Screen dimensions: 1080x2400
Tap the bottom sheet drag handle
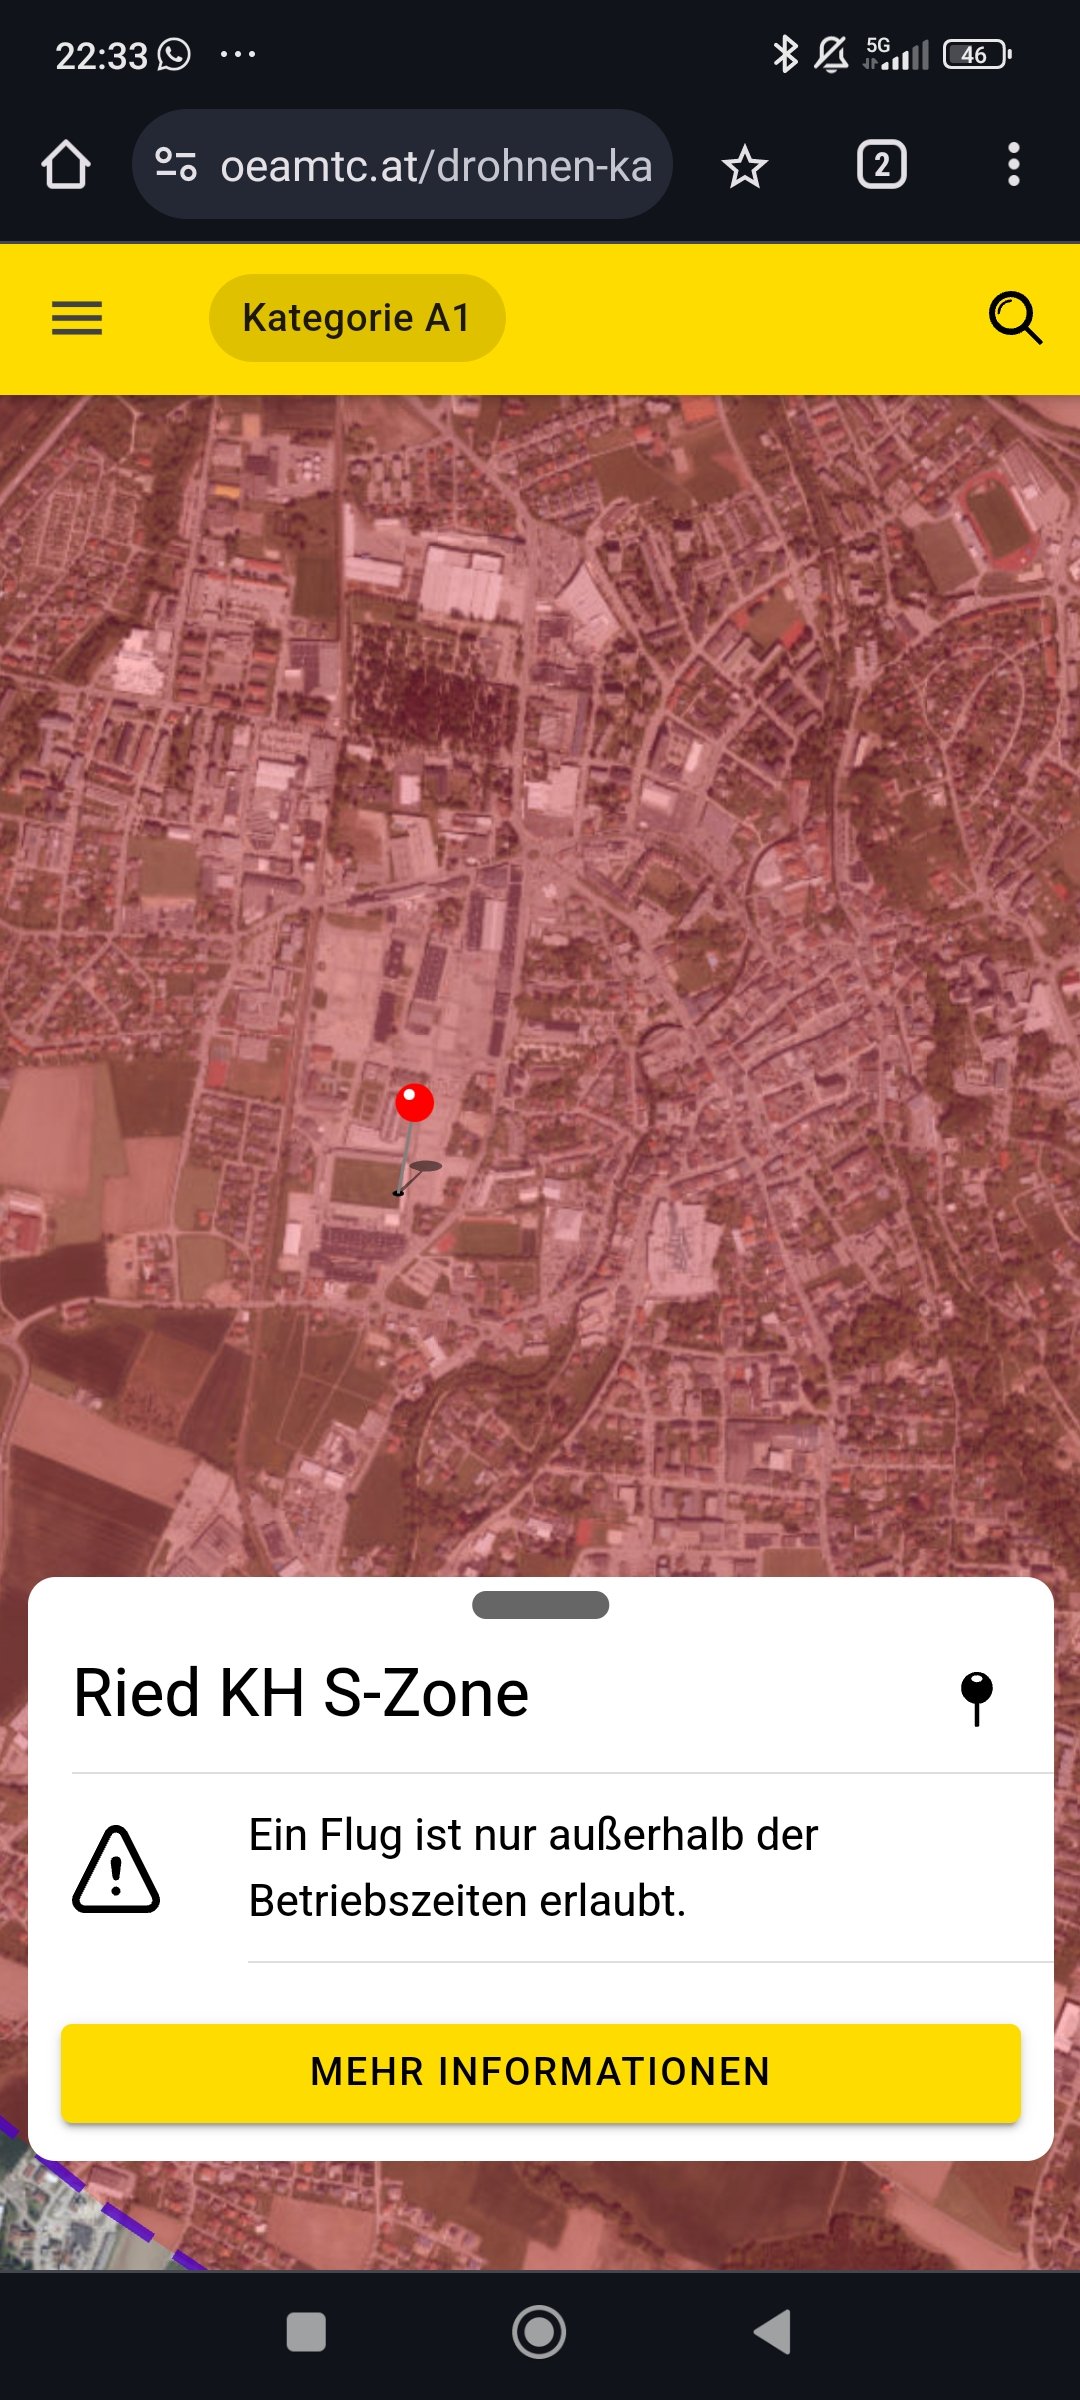(540, 1605)
